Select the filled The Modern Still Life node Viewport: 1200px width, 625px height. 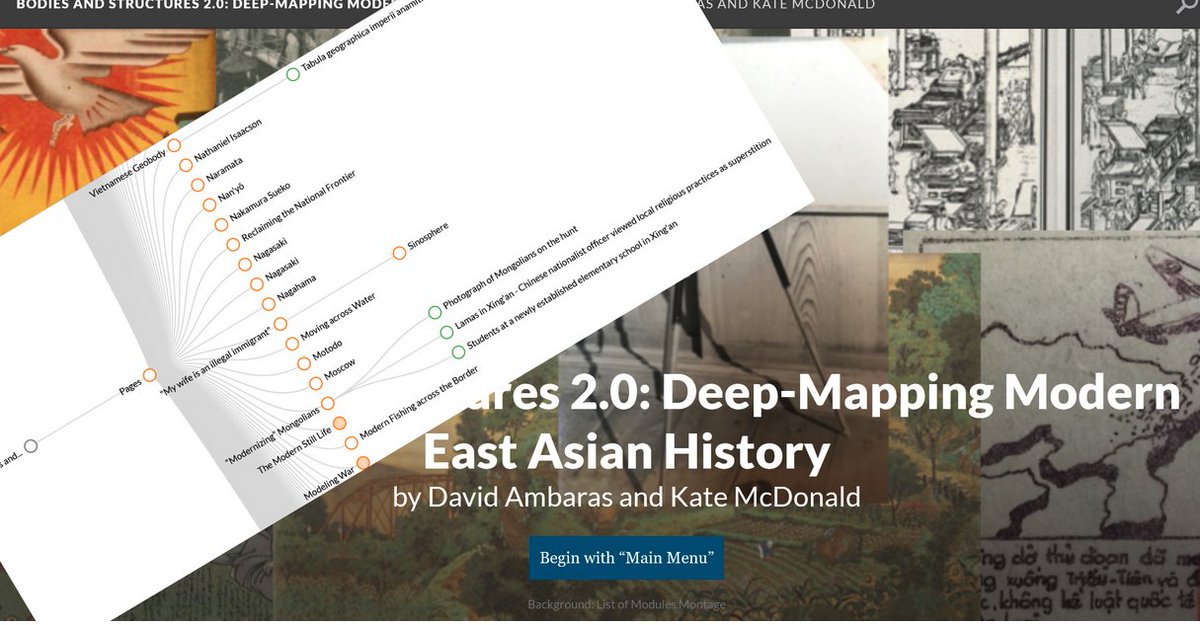(x=339, y=423)
